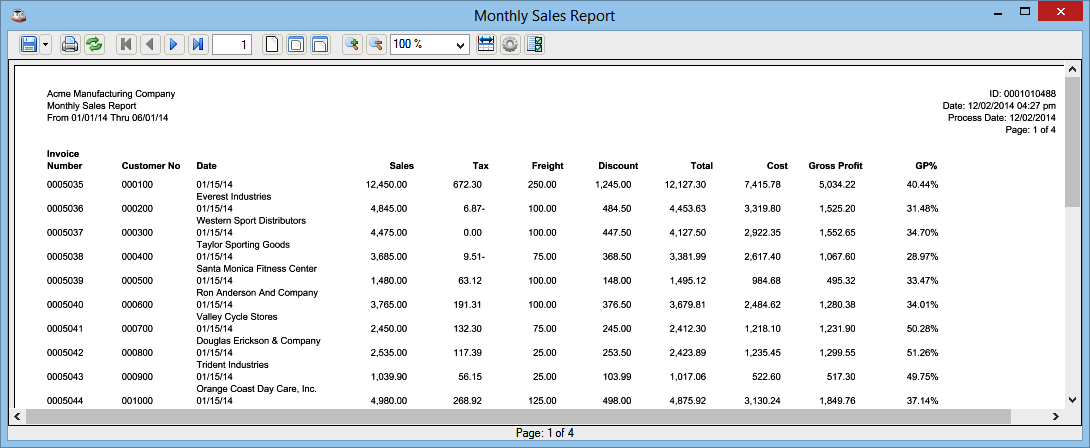Advance to the next page
The image size is (1090, 448).
[174, 44]
